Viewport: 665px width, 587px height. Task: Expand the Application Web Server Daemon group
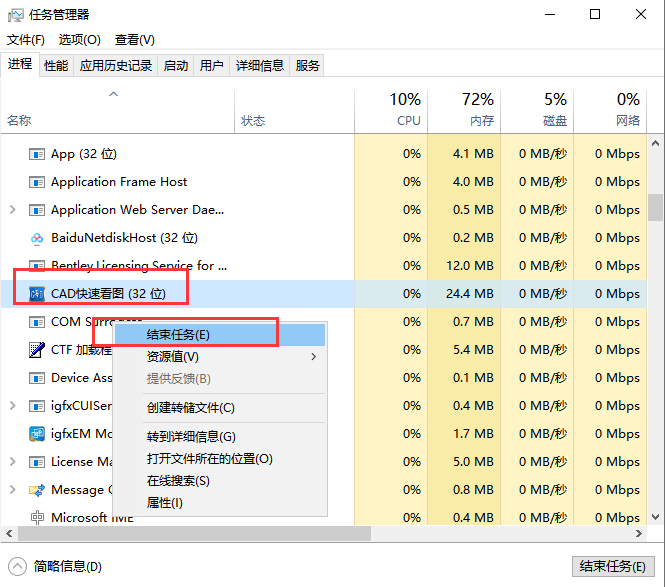tap(12, 210)
